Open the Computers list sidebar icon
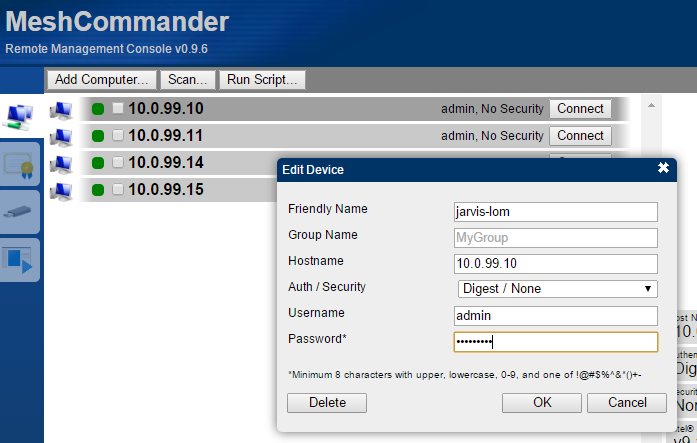The width and height of the screenshot is (697, 443). pyautogui.click(x=18, y=117)
